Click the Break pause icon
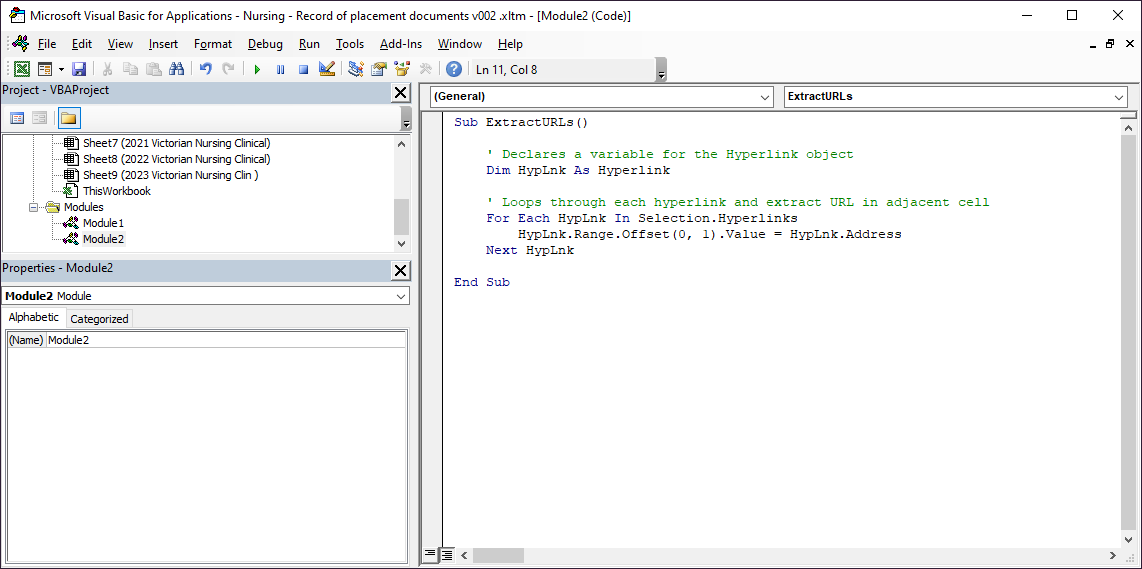 point(280,69)
